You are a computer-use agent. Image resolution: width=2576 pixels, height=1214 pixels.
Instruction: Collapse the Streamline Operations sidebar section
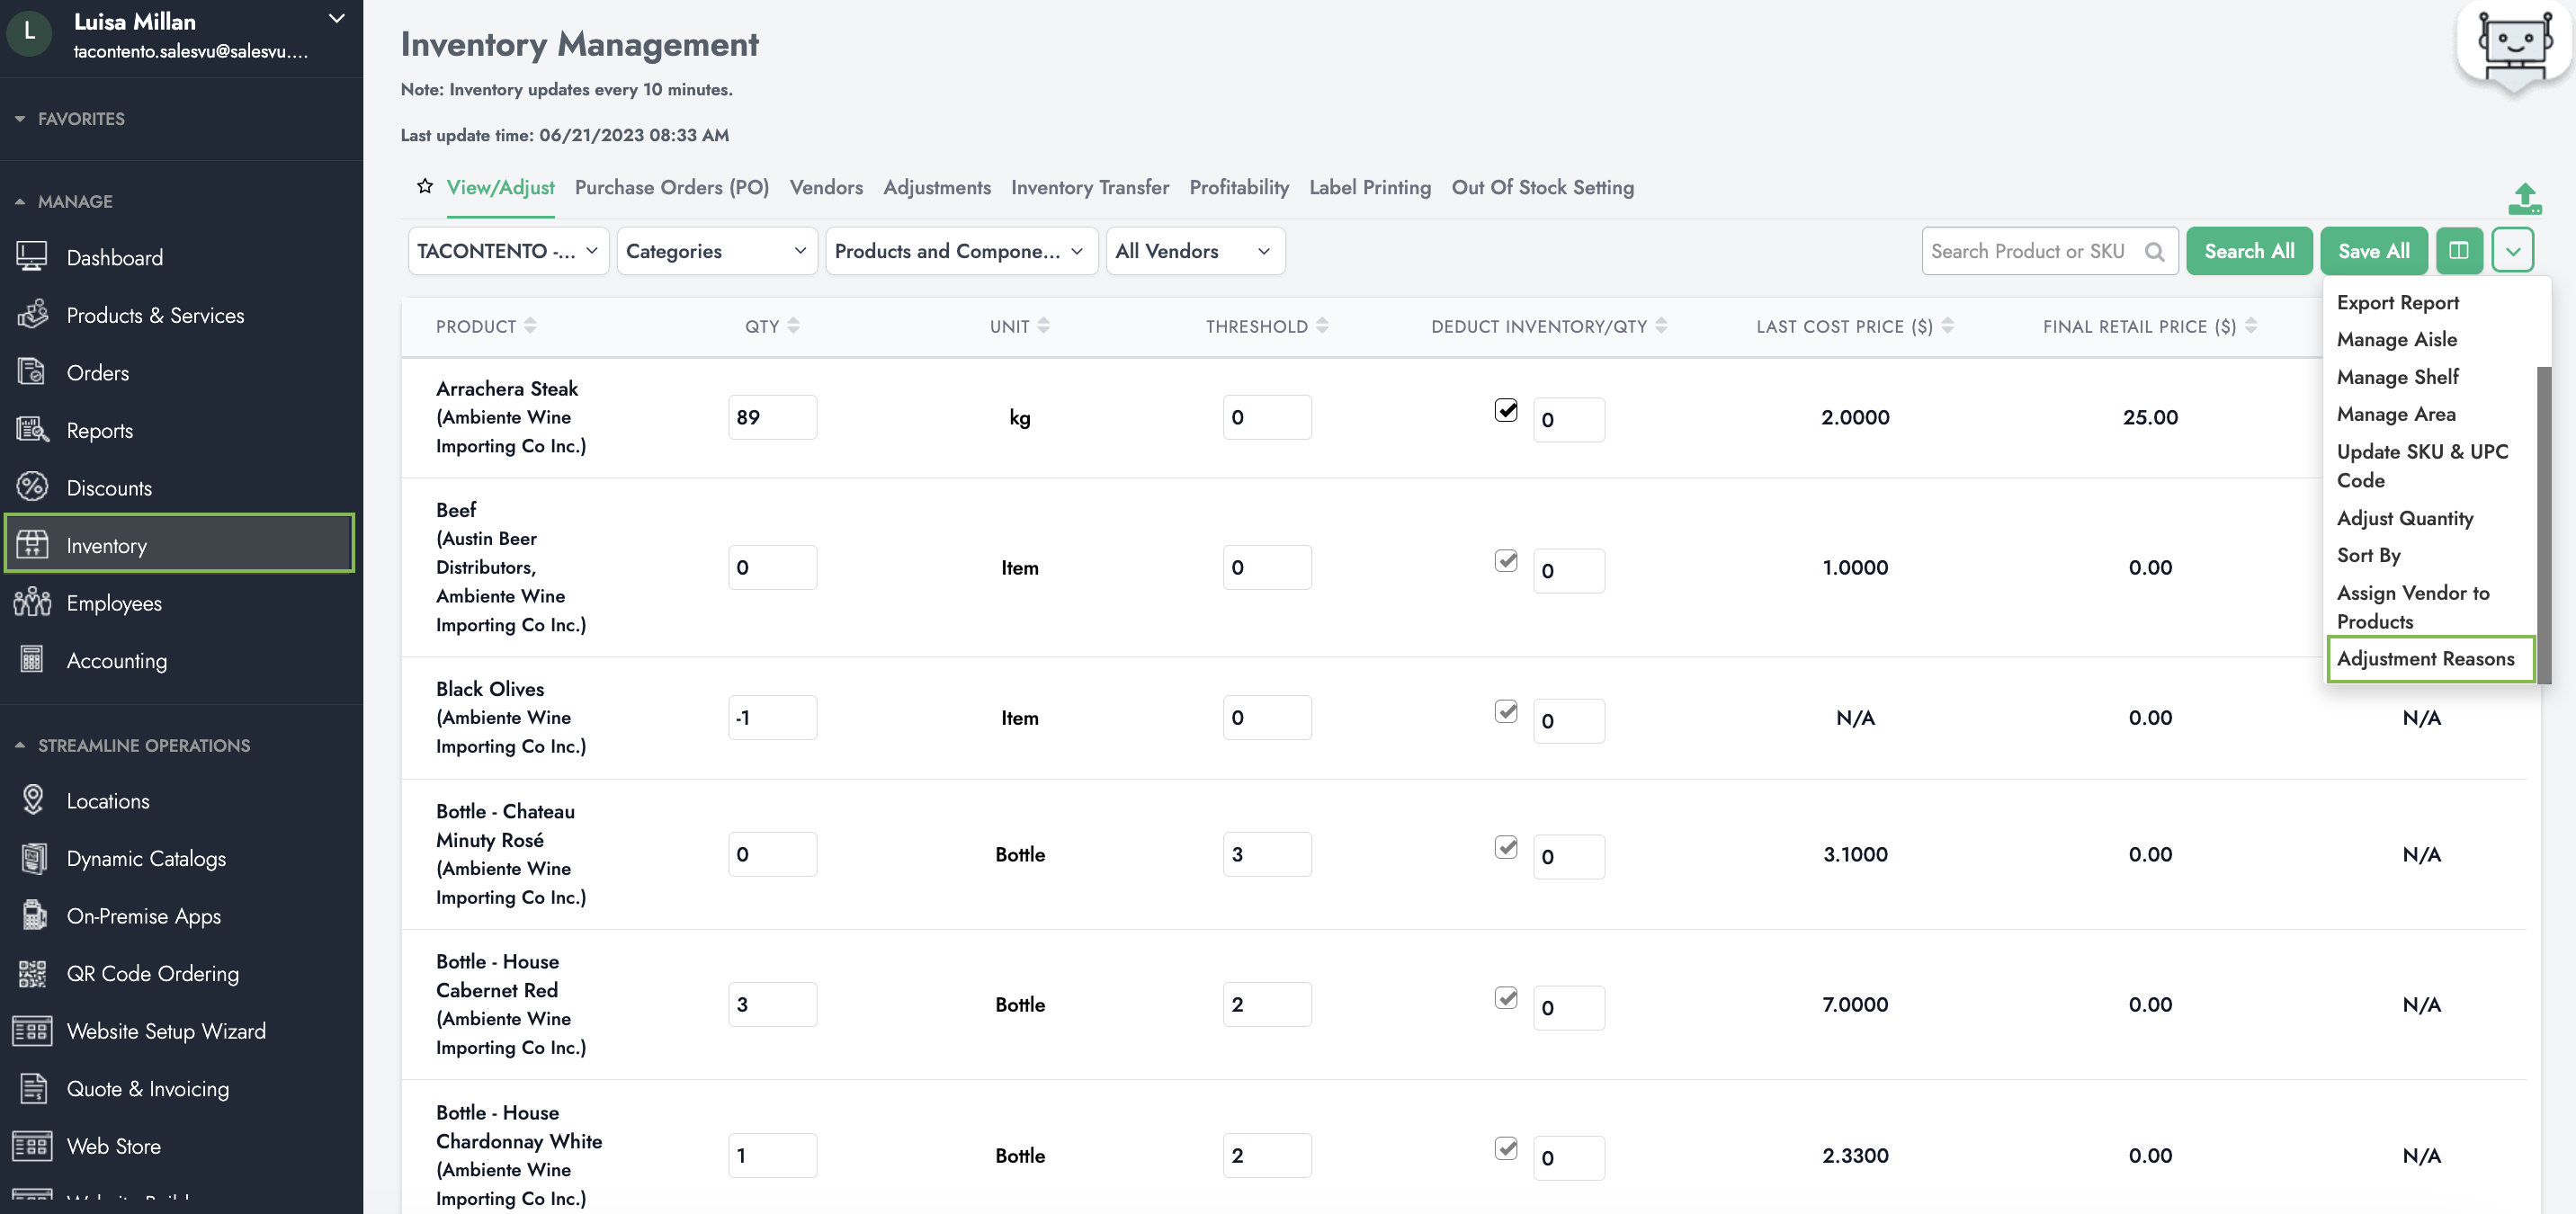click(20, 745)
